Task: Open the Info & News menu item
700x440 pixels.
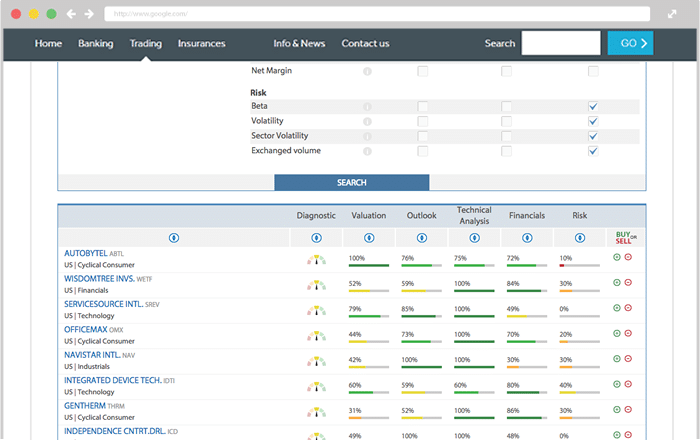Action: [x=299, y=43]
